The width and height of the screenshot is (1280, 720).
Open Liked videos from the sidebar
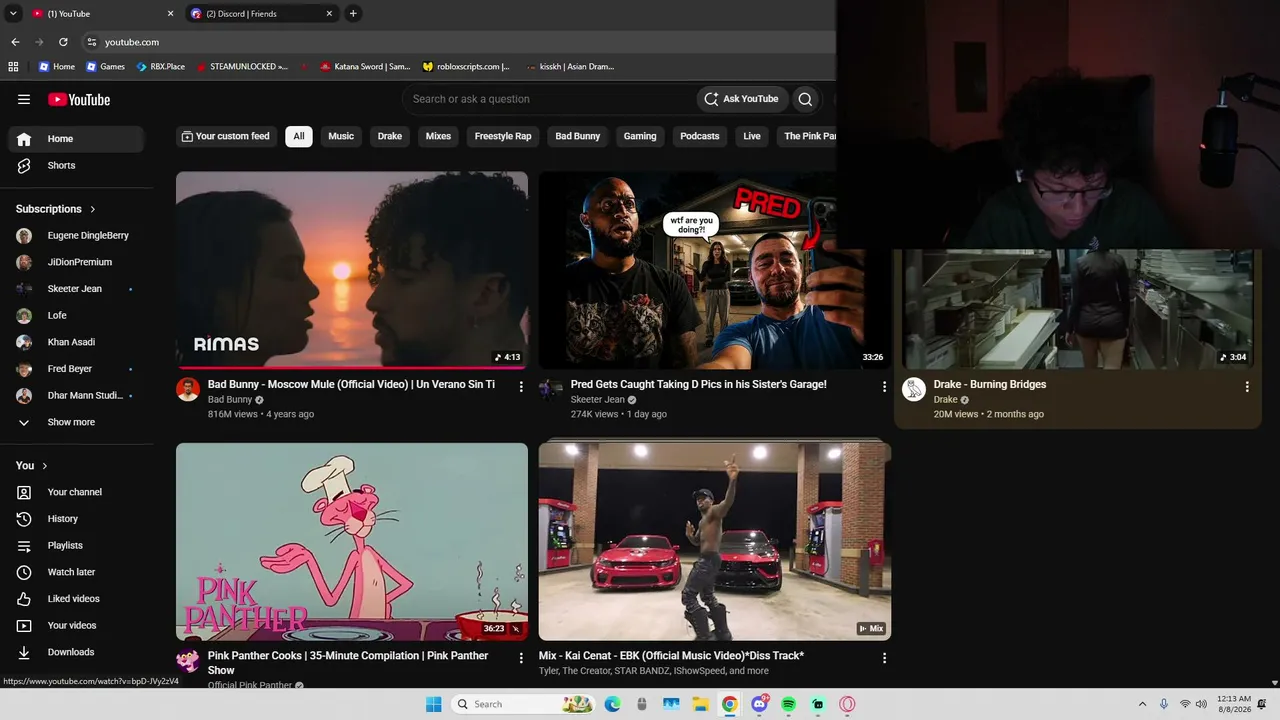click(x=76, y=599)
